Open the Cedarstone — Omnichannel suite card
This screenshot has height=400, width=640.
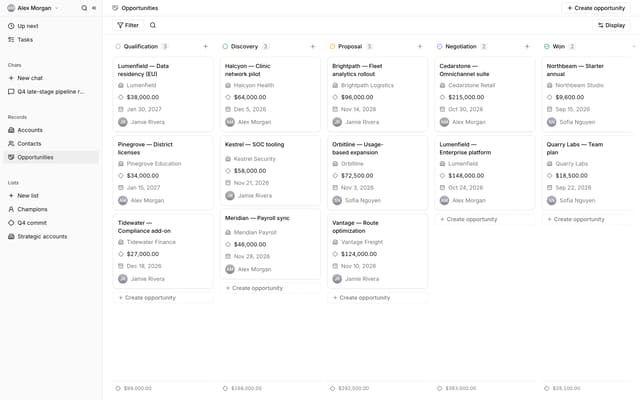[x=484, y=94]
